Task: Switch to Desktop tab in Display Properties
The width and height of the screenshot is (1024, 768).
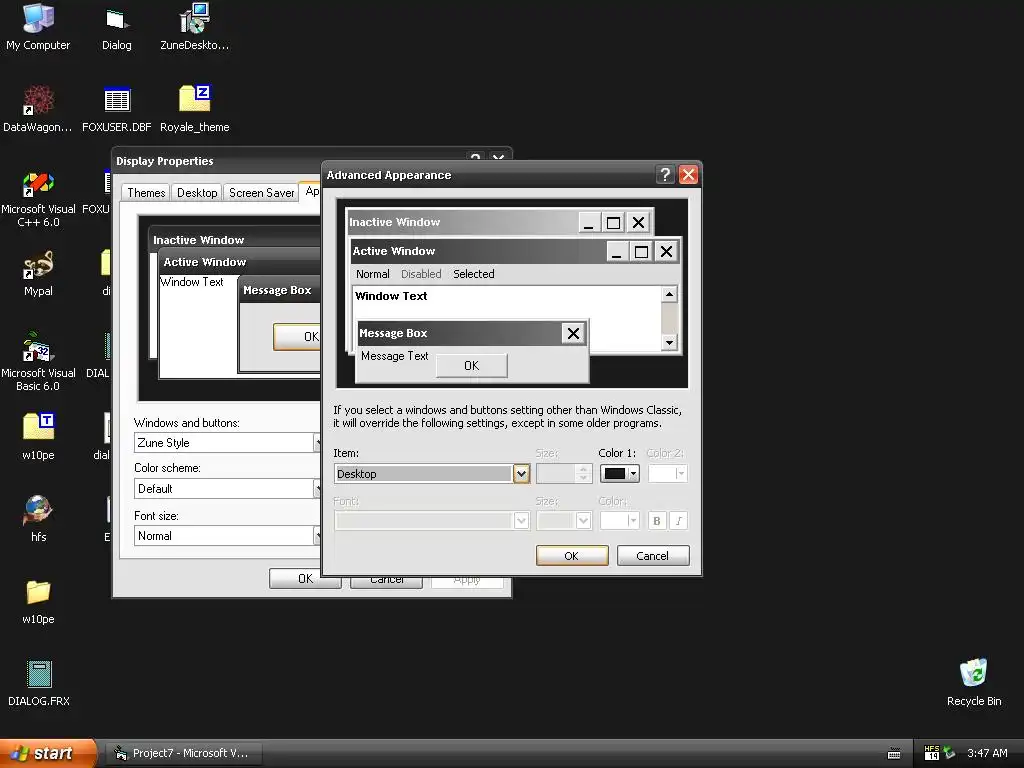Action: point(197,193)
